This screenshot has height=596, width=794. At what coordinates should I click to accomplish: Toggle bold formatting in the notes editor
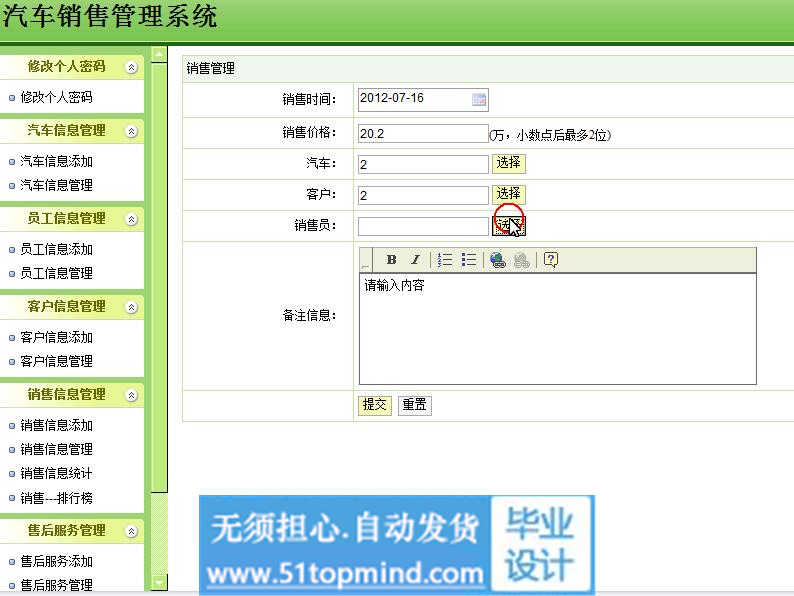pos(392,260)
